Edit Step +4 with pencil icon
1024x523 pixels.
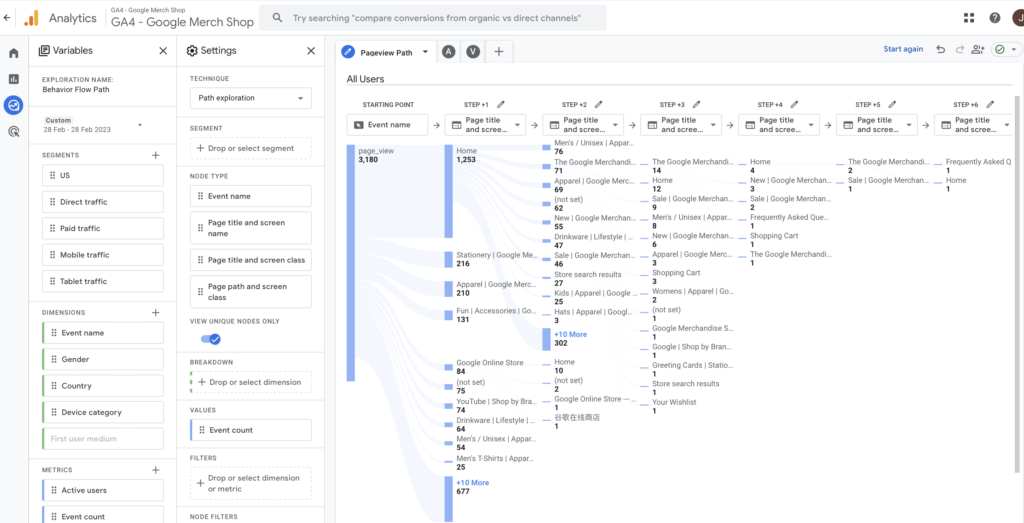(794, 104)
